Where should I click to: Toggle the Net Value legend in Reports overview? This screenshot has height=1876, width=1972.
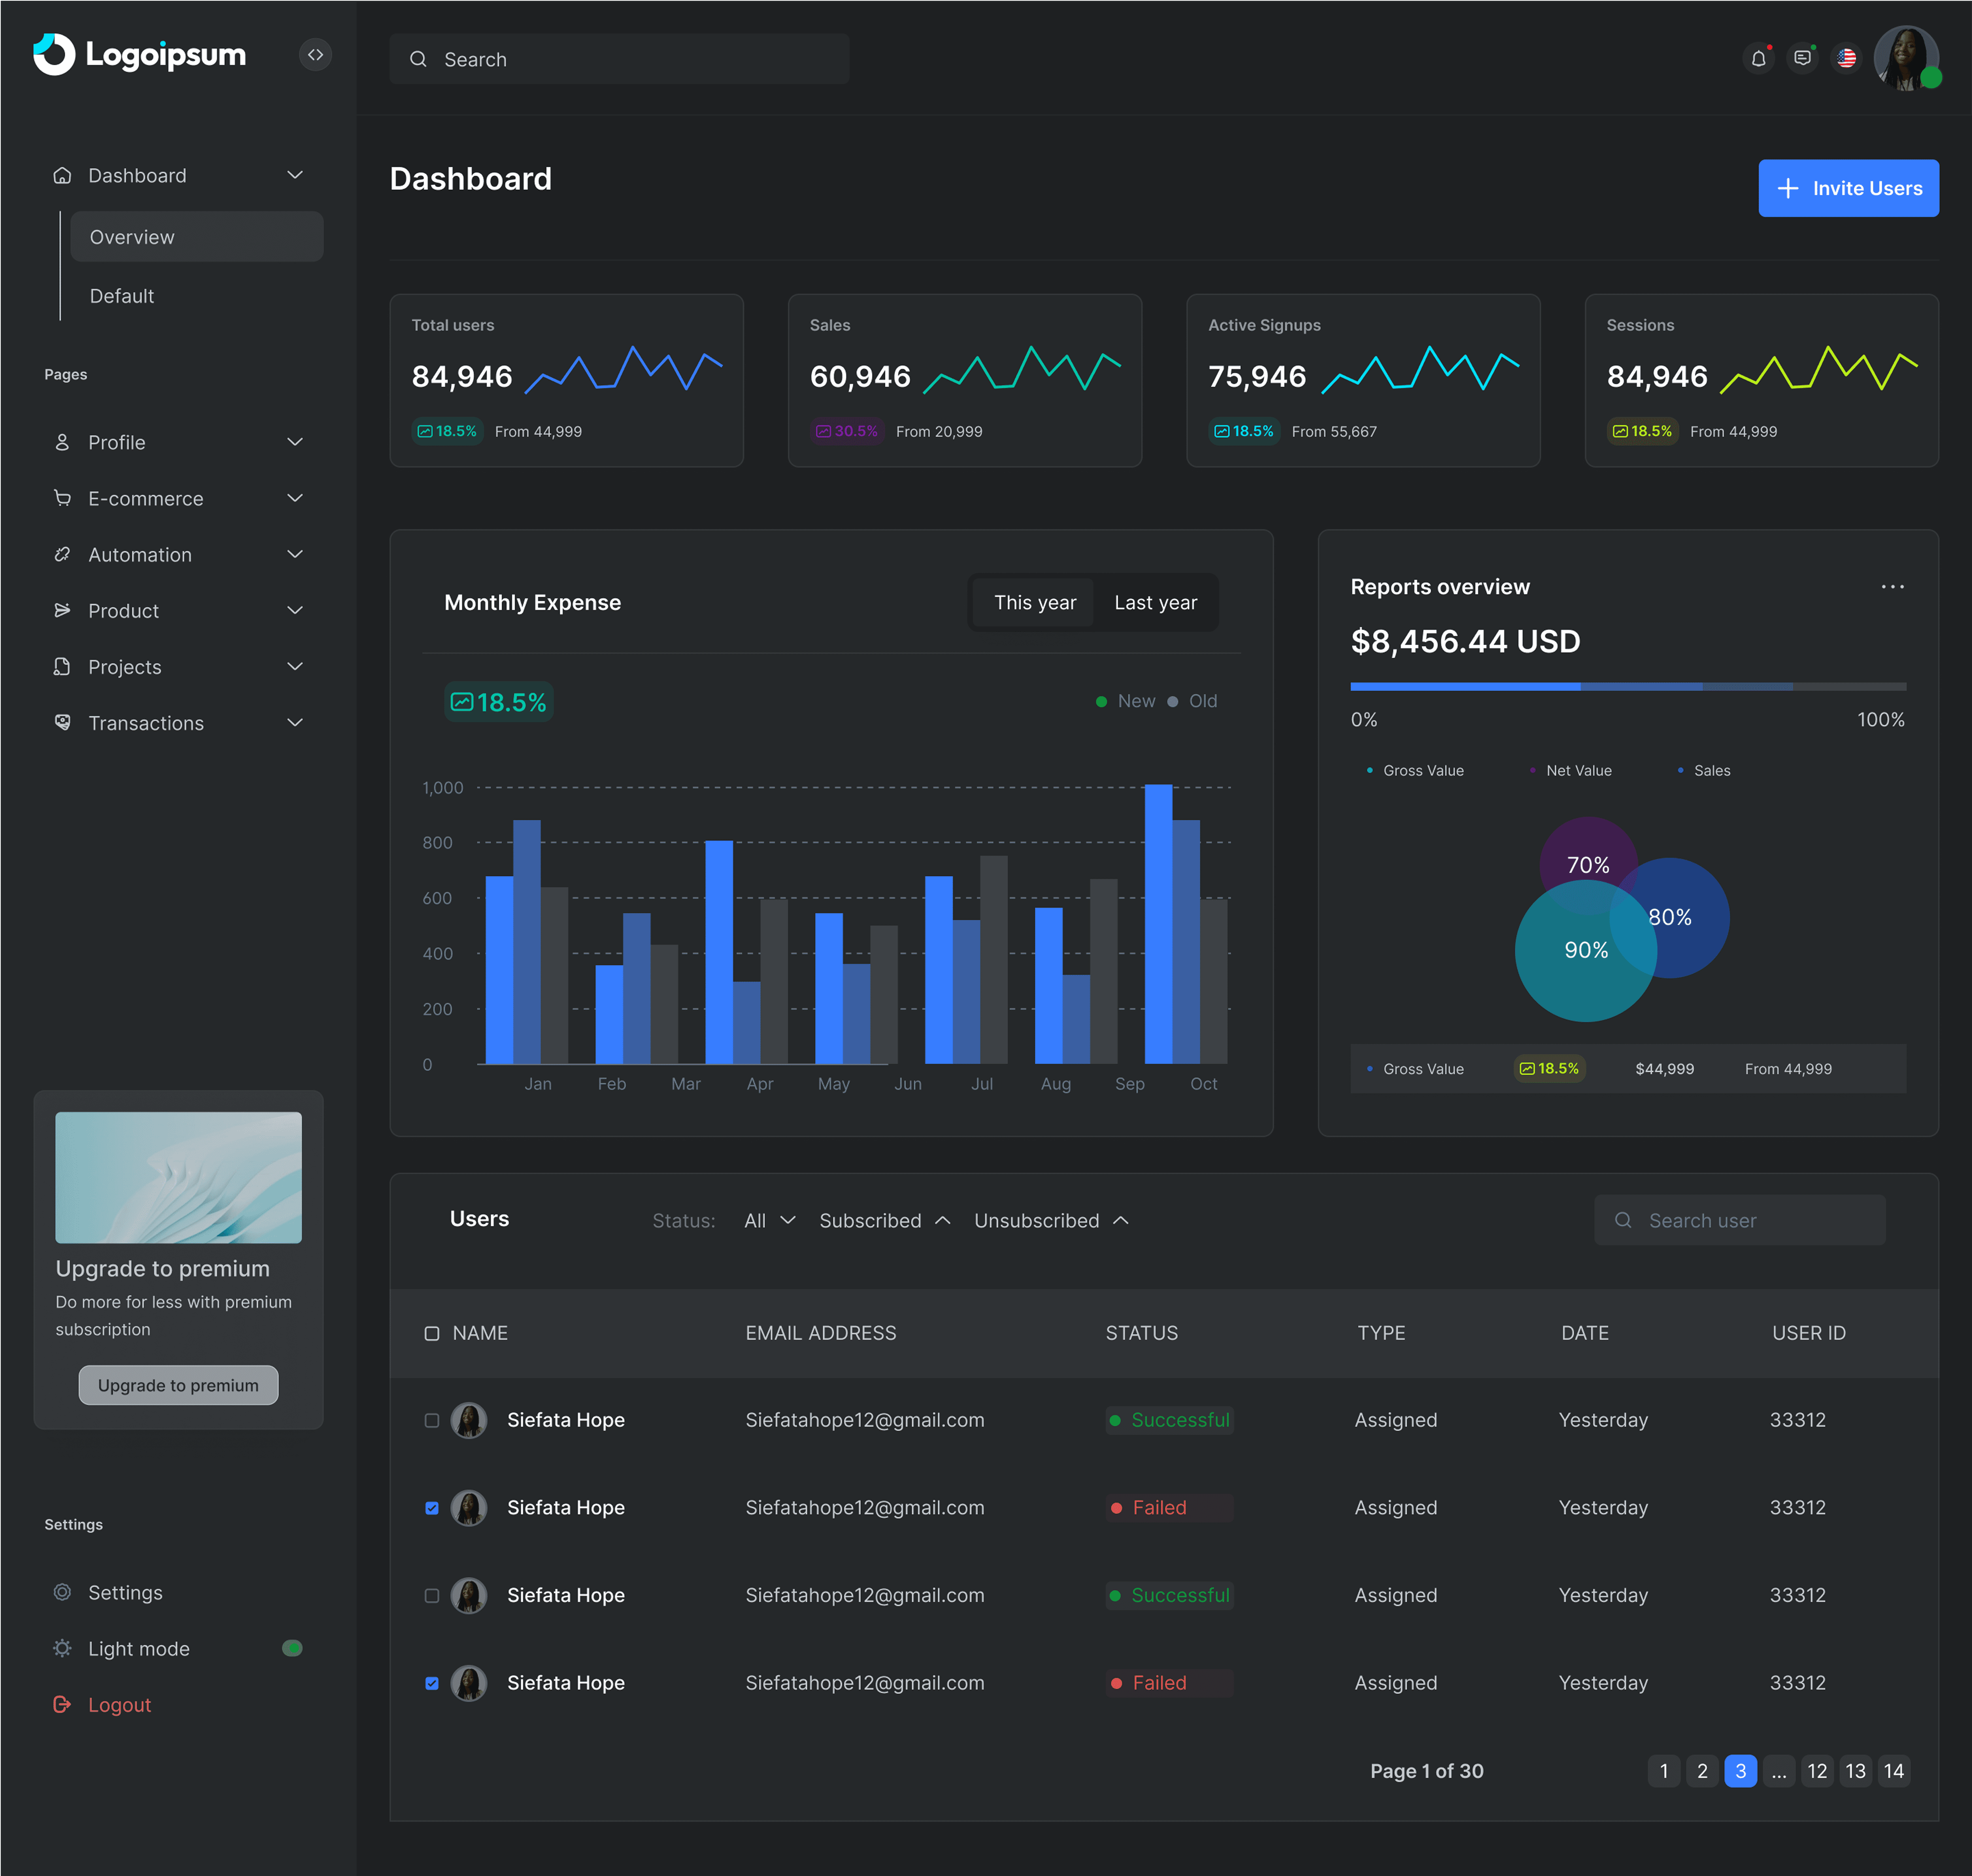(1570, 770)
